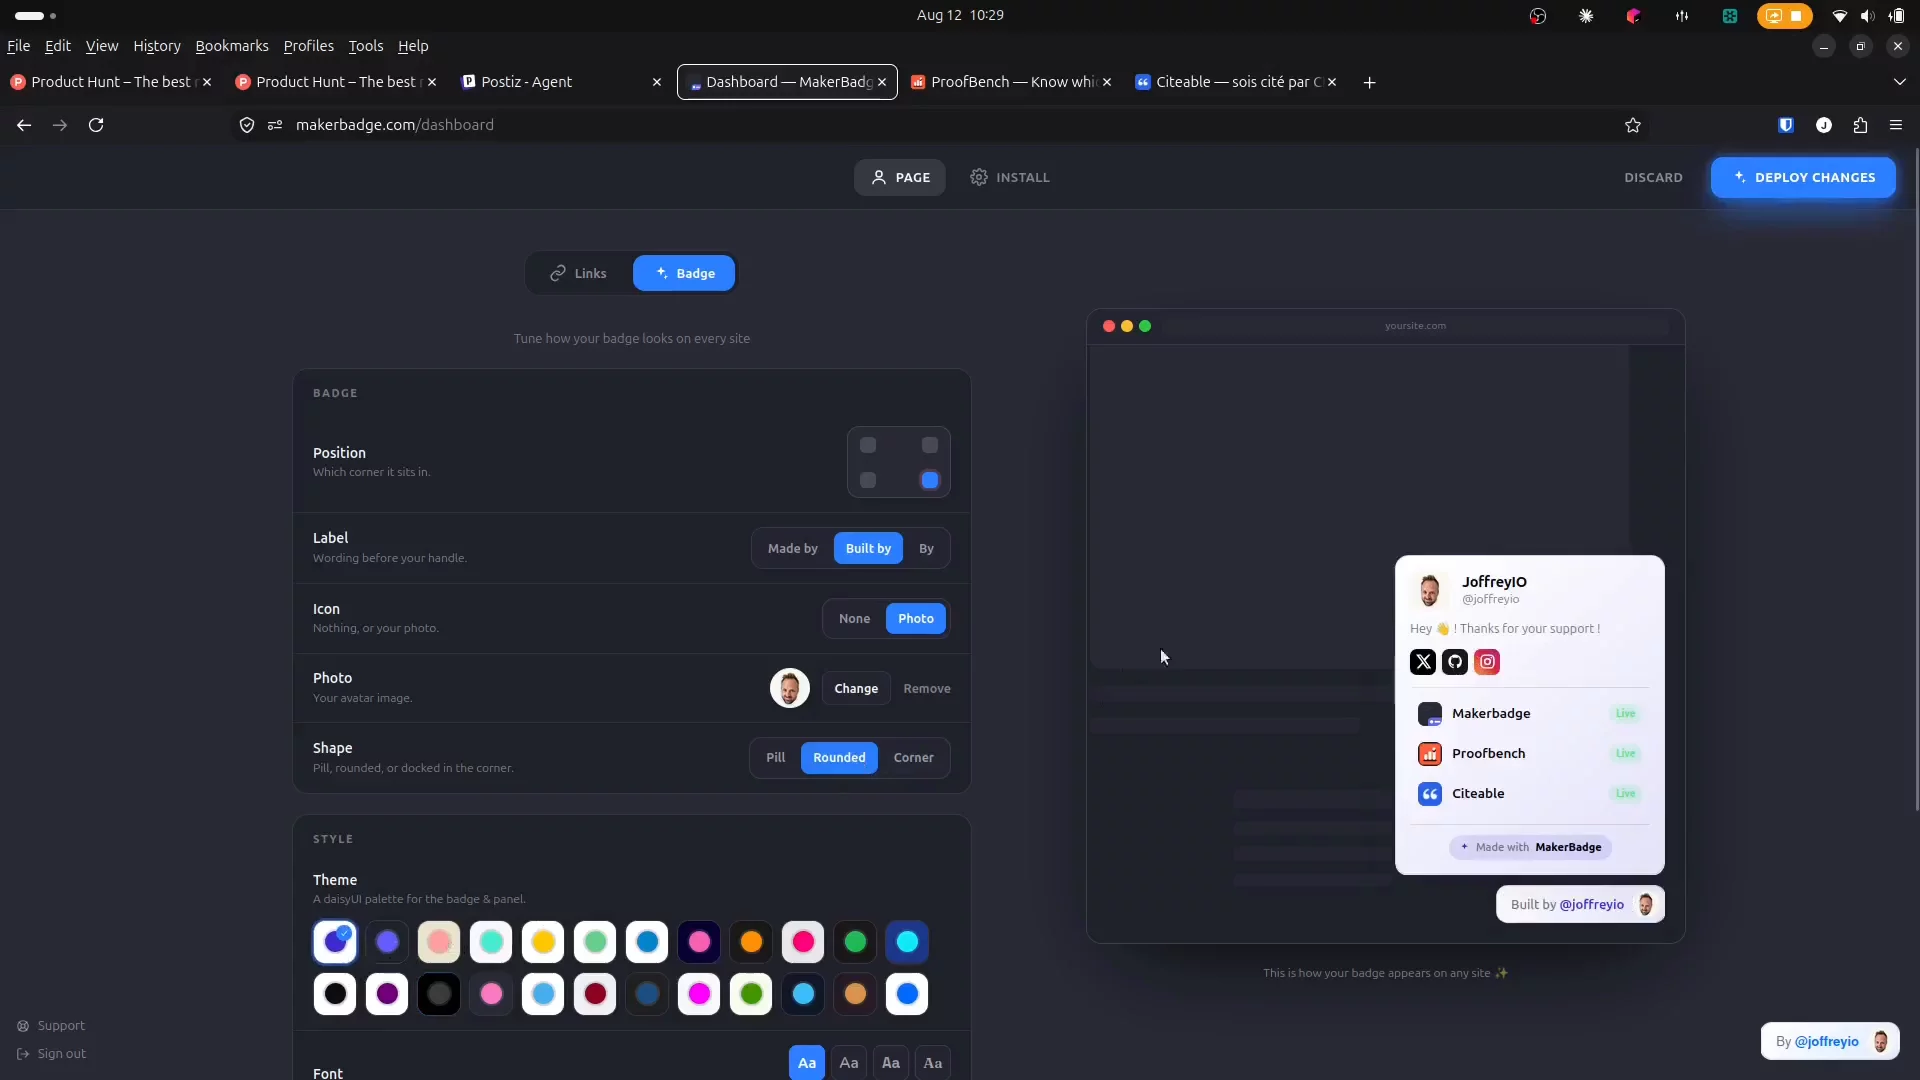Pick the black-dot-on-white theme swatch
The image size is (1920, 1080).
coord(335,994)
